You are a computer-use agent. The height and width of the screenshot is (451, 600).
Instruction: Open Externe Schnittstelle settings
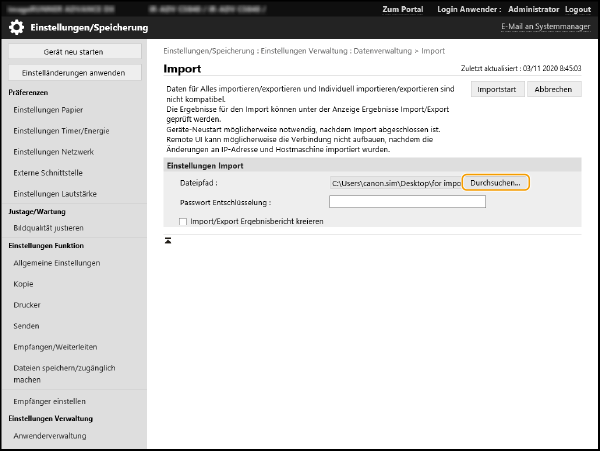click(49, 172)
